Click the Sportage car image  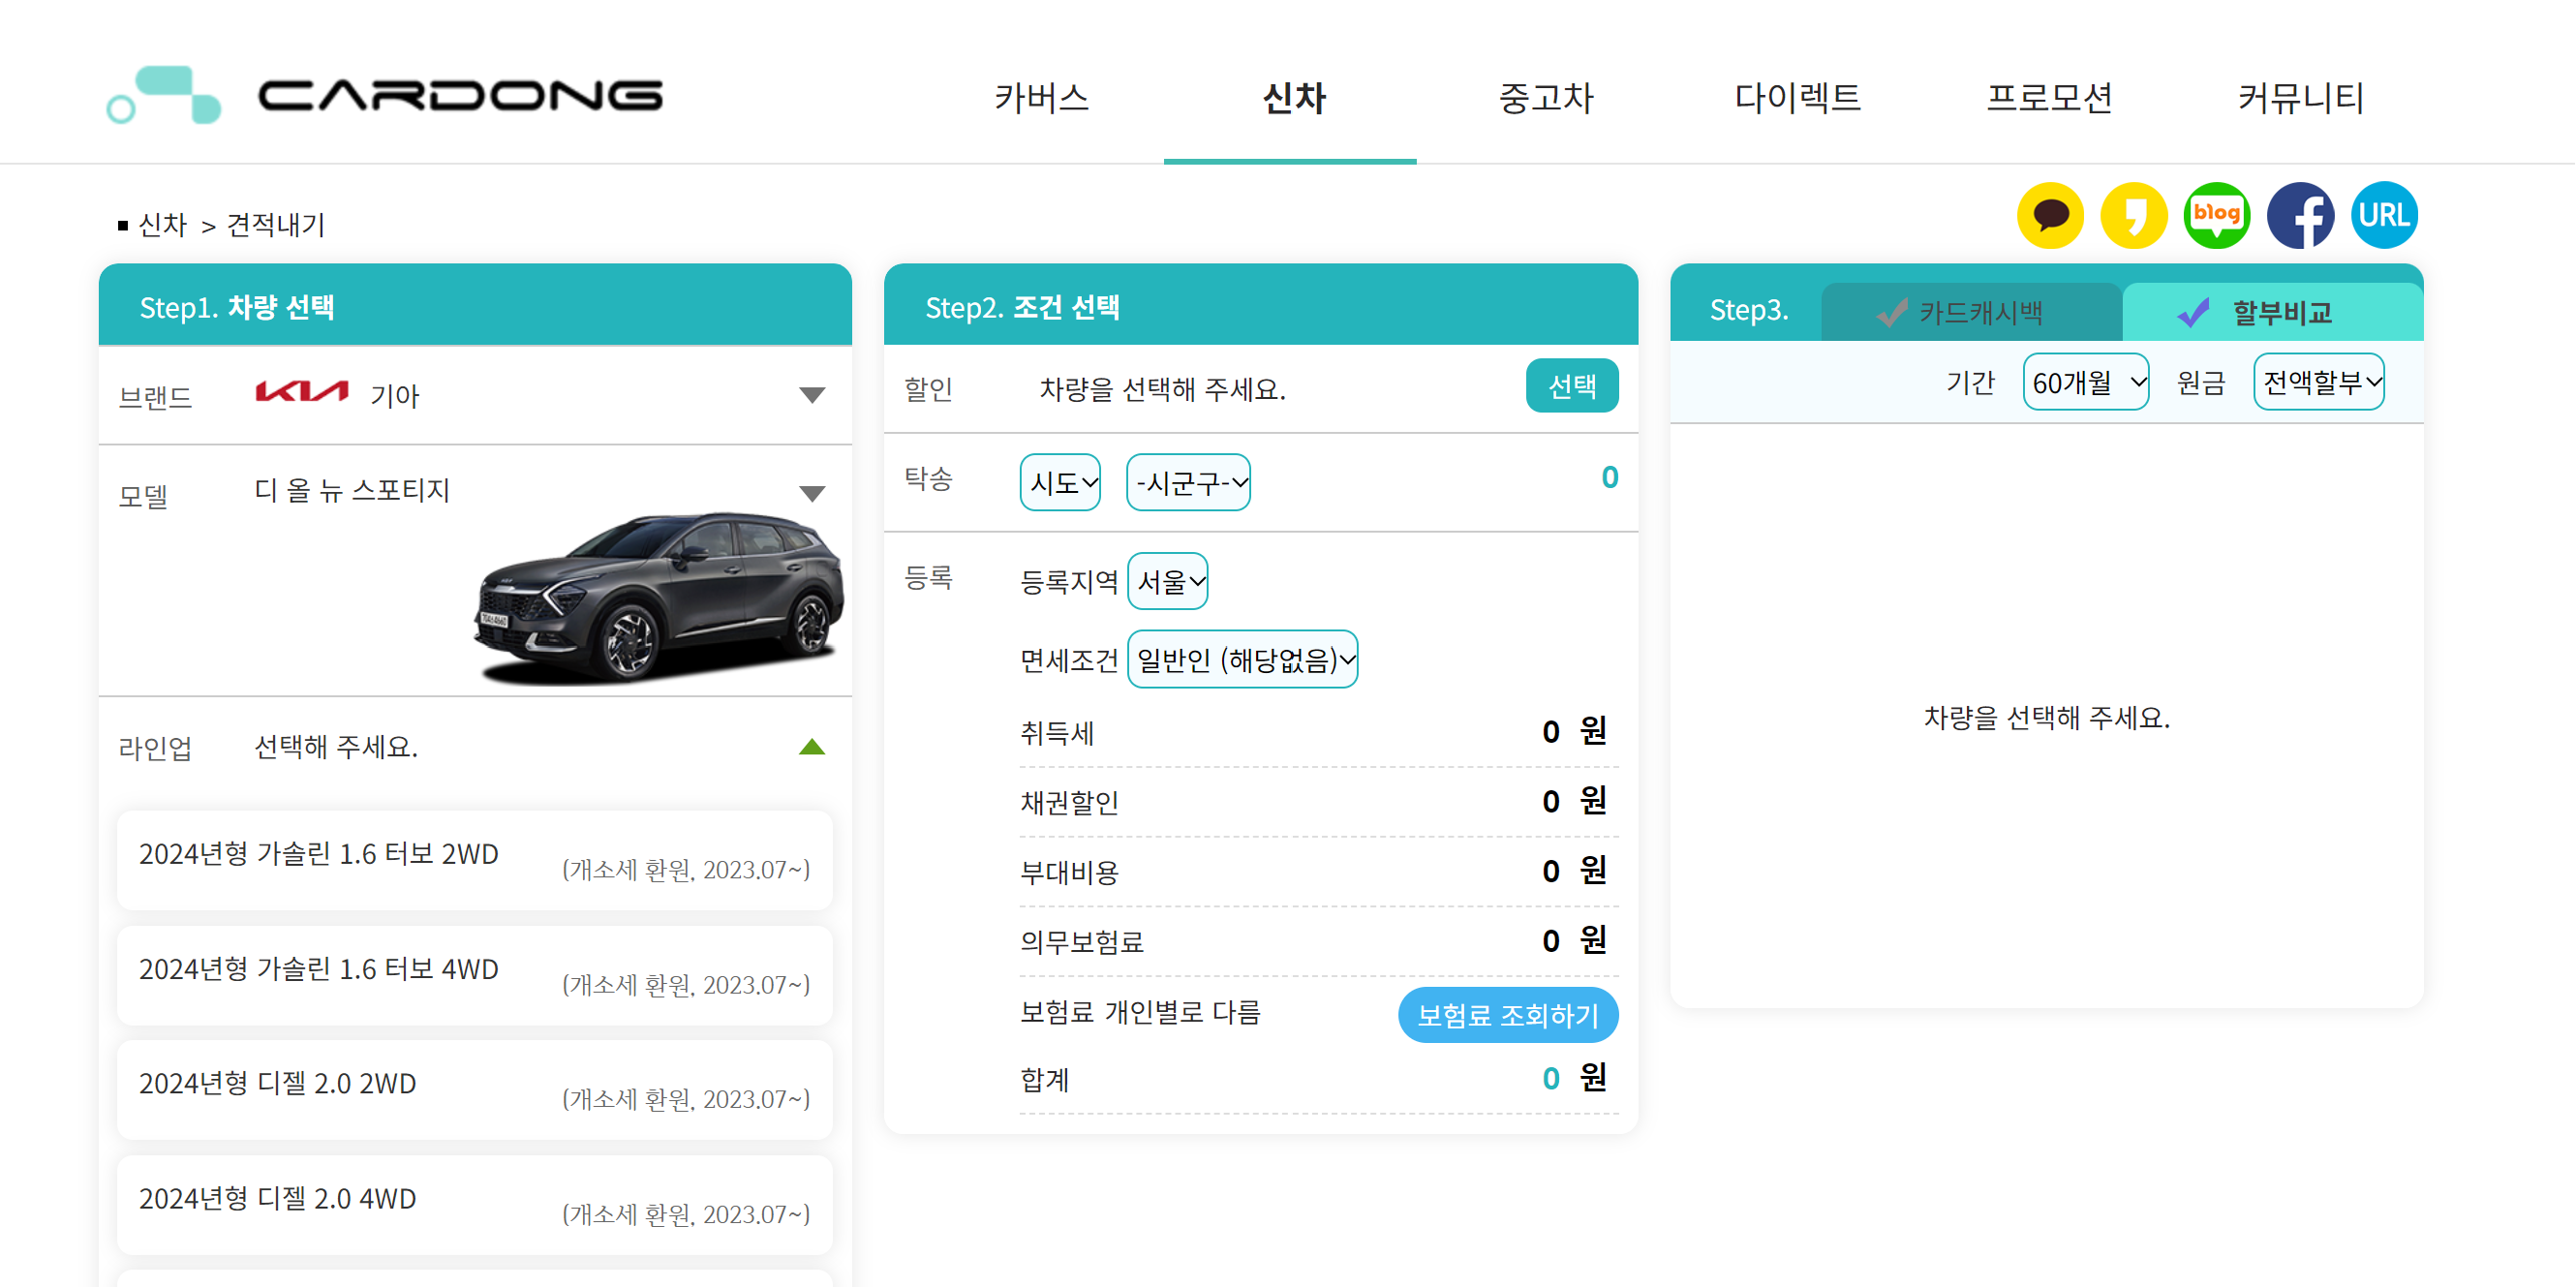coord(659,598)
